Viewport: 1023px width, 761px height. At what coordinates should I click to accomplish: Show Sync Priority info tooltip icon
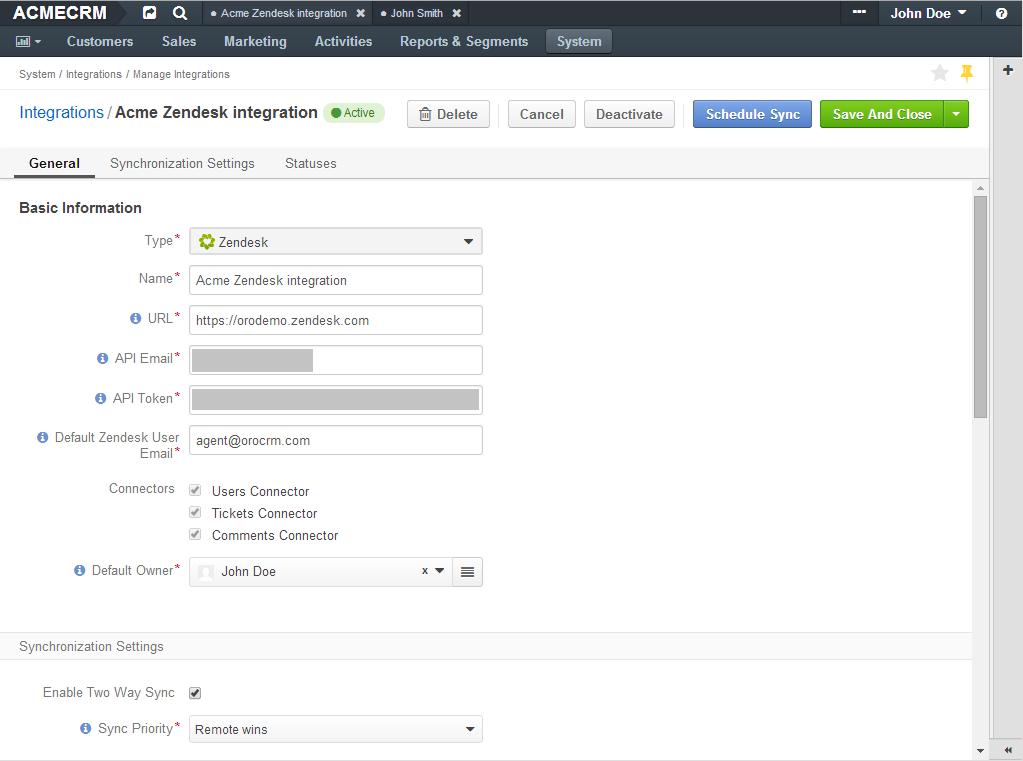pos(85,728)
